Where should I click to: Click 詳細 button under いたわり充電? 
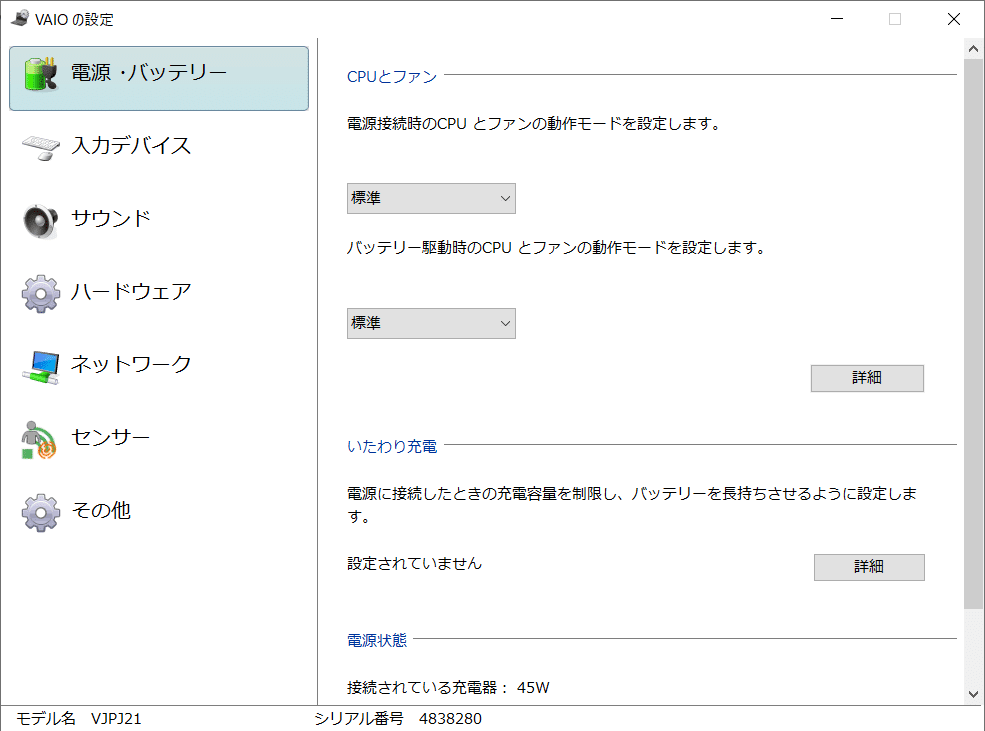869,567
